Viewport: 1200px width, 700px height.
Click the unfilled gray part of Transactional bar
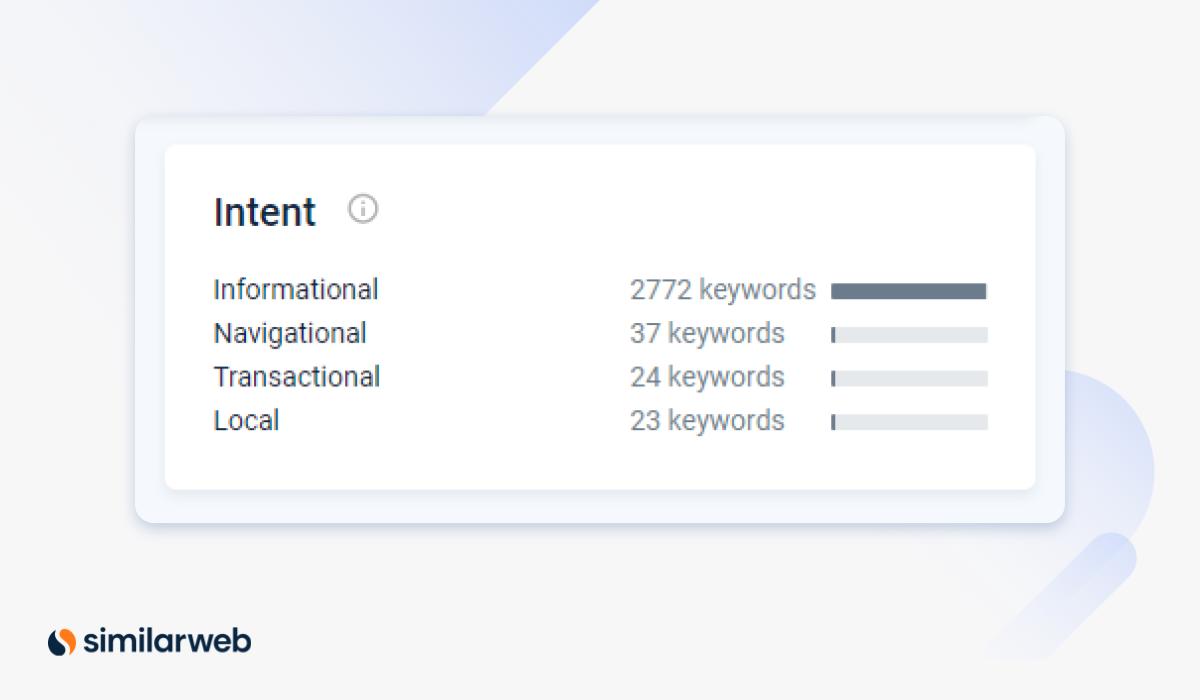[x=912, y=379]
